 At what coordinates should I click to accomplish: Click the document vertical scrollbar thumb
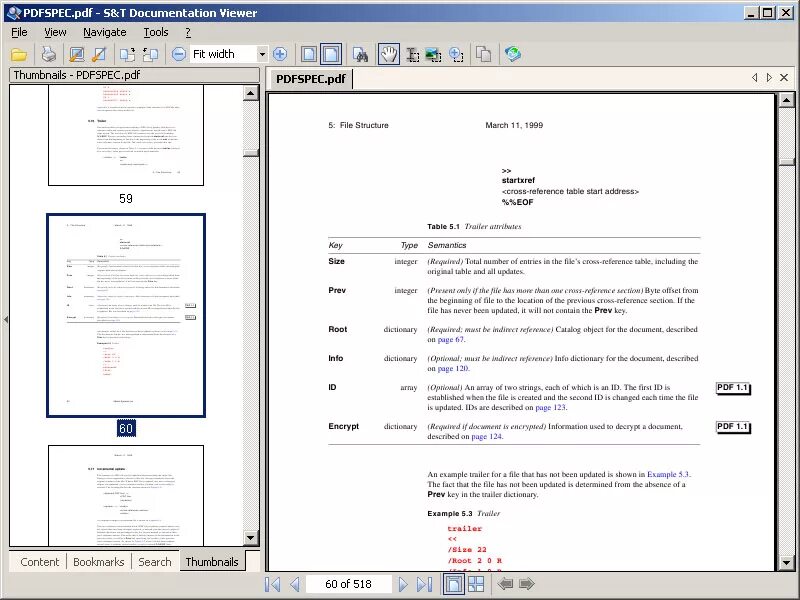click(x=786, y=162)
